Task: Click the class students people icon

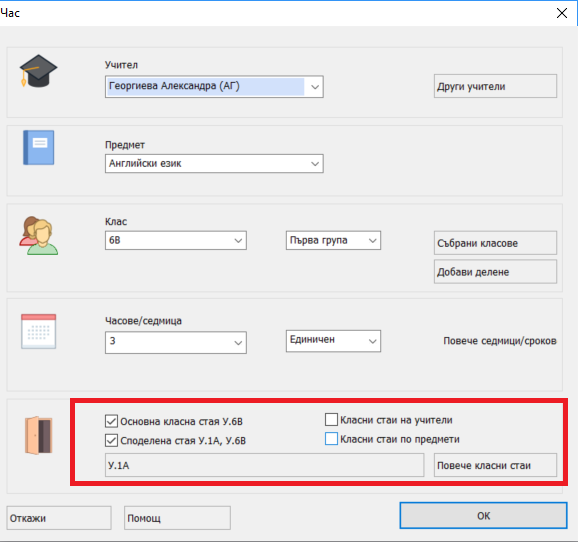Action: pos(39,236)
